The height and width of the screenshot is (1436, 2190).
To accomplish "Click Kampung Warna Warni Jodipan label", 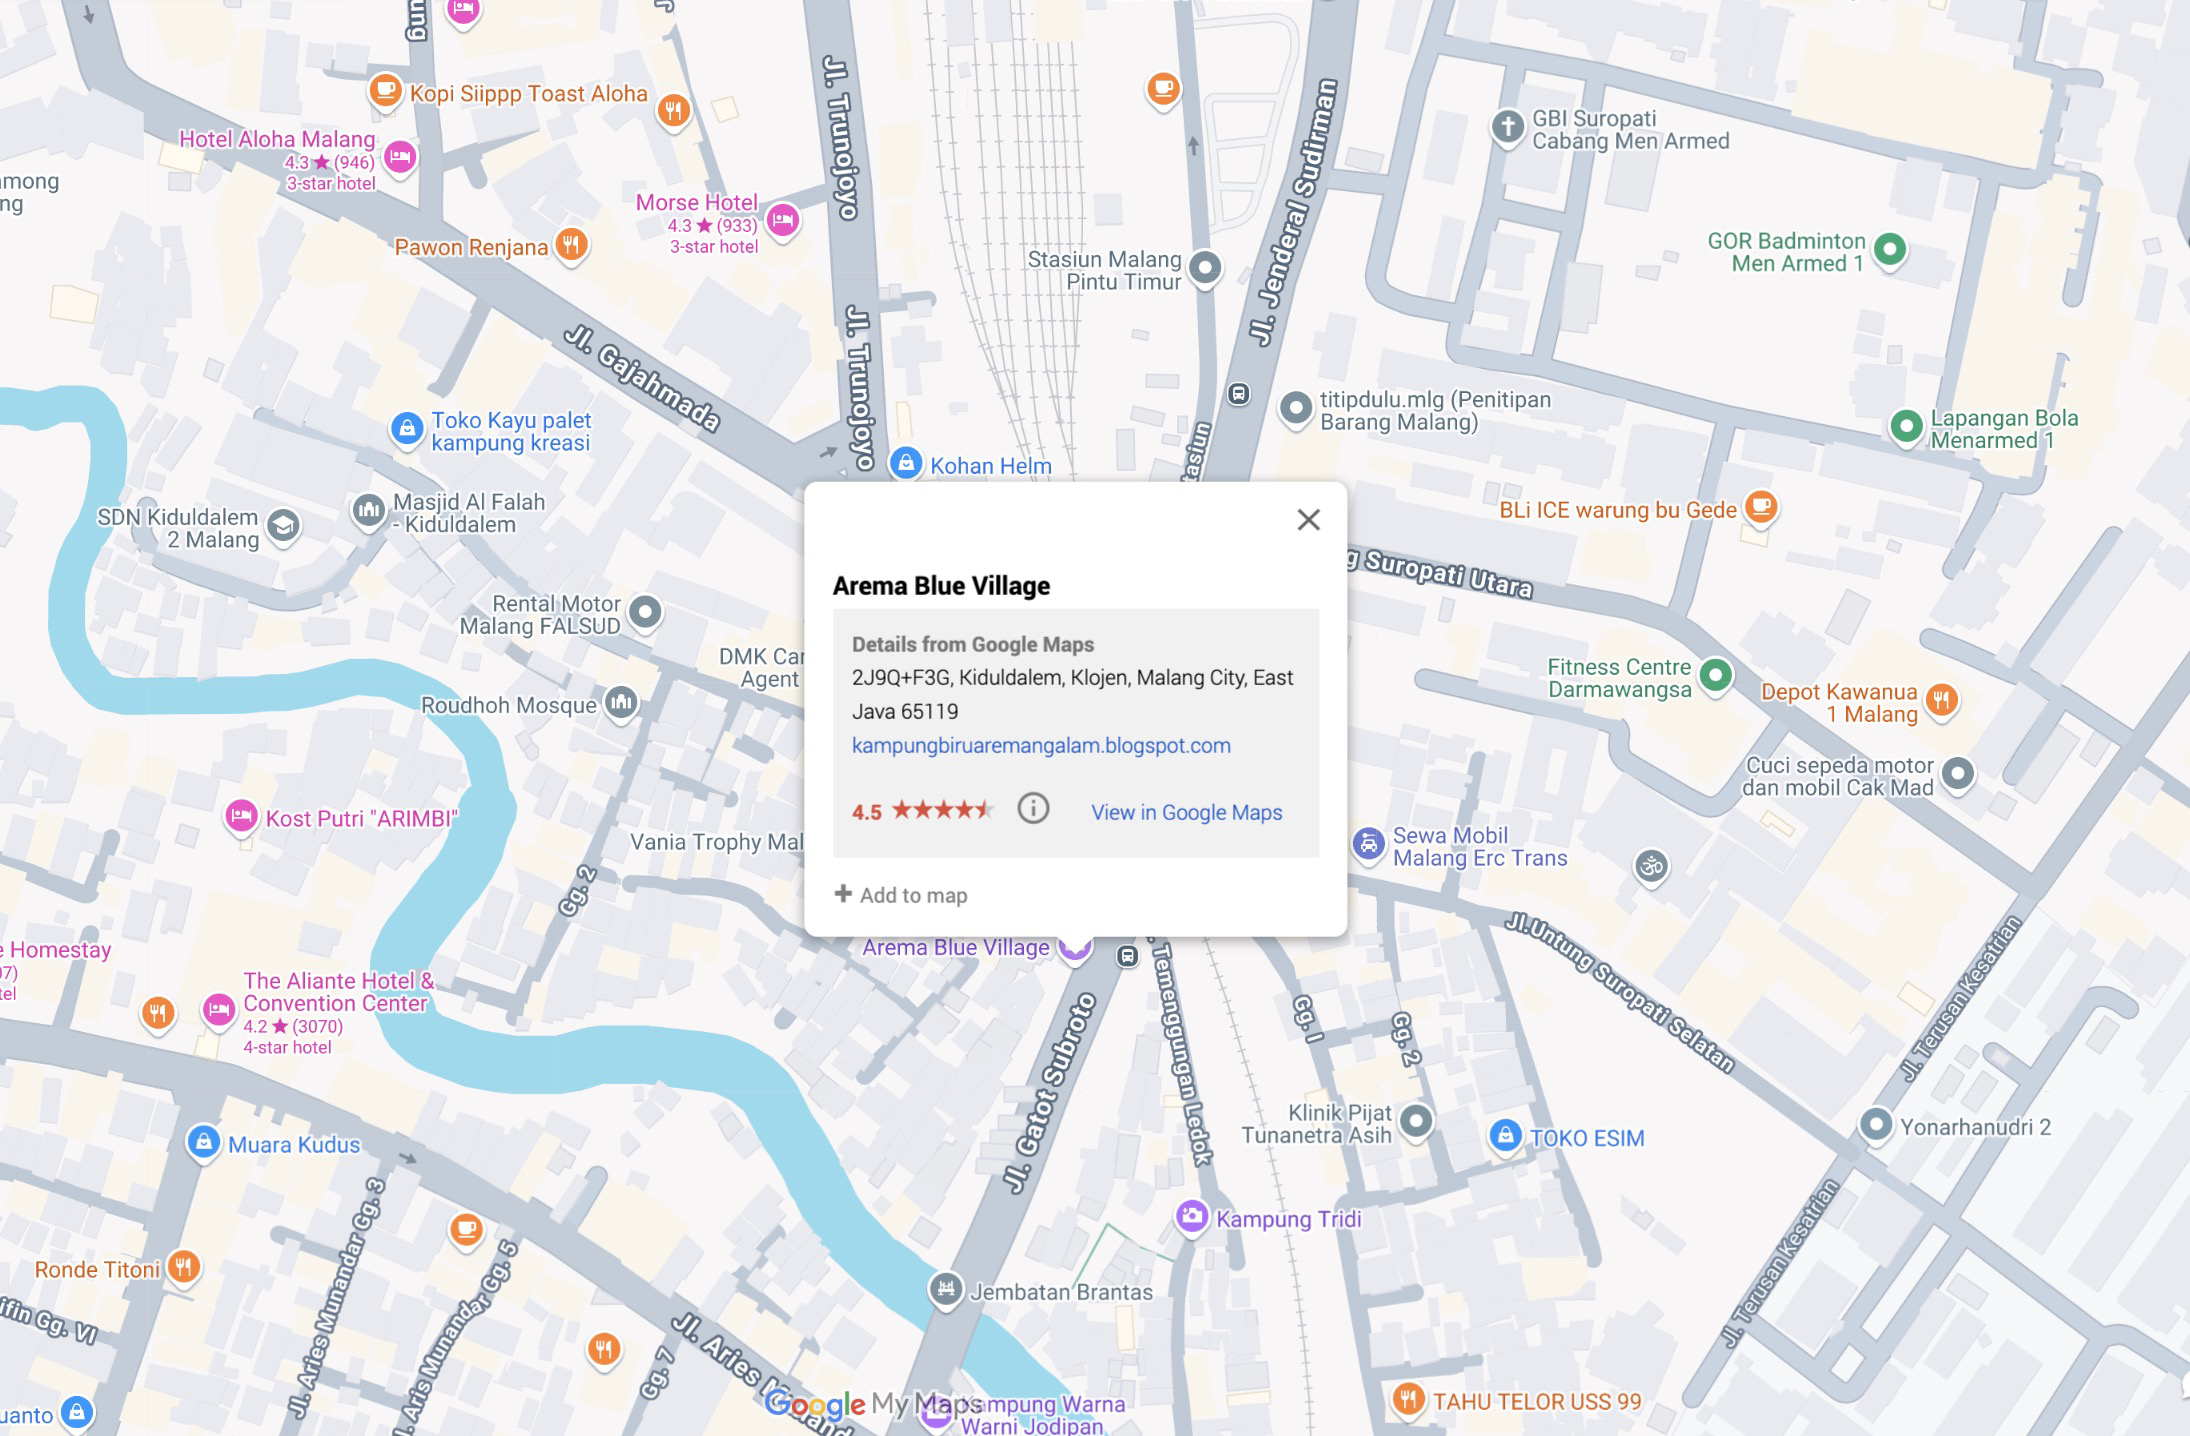I will click(x=1043, y=1414).
